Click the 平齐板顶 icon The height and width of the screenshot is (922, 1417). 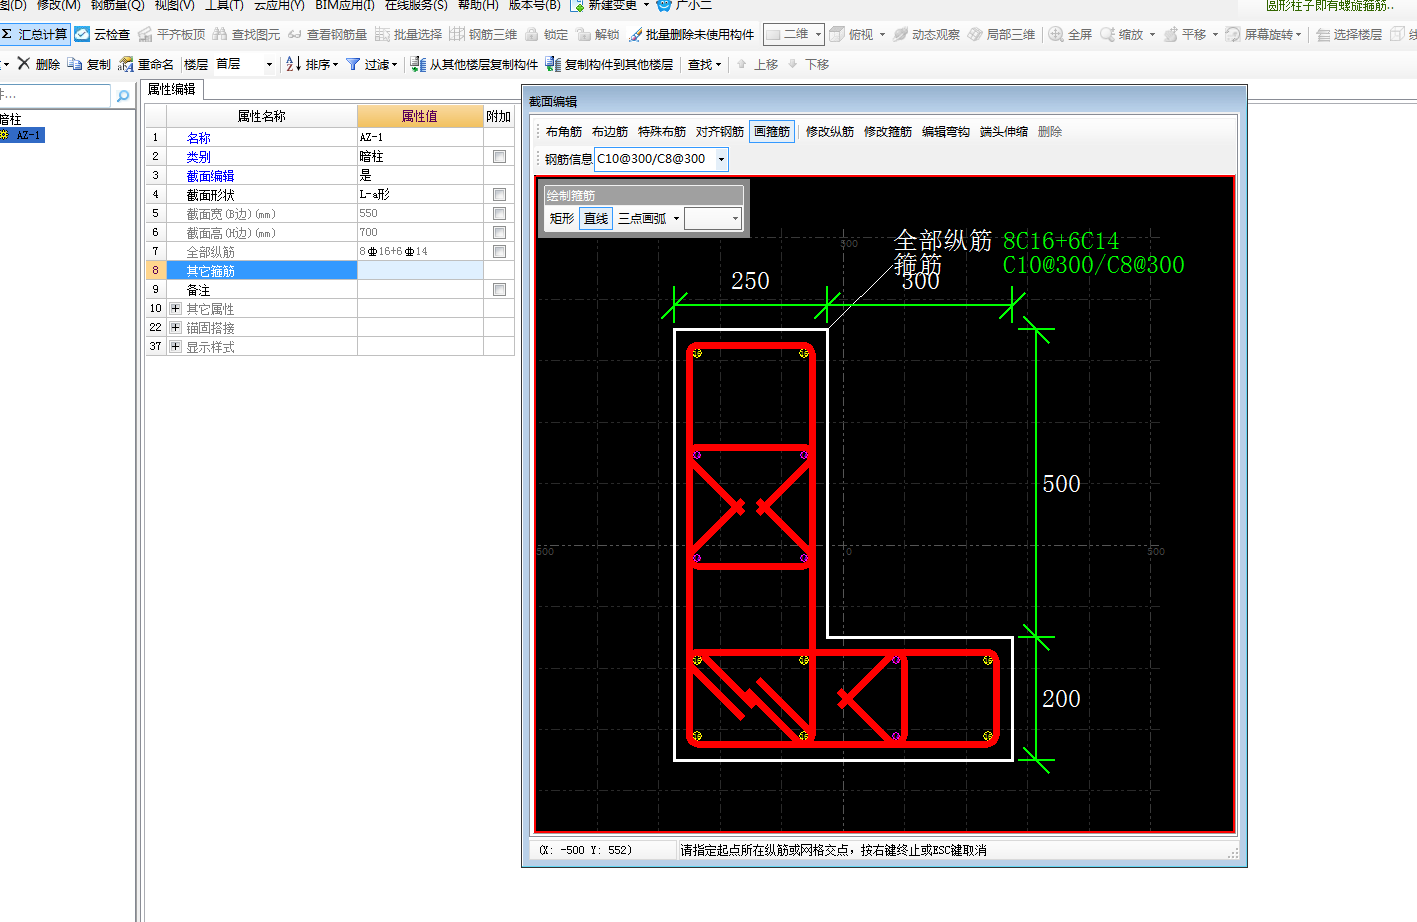145,34
